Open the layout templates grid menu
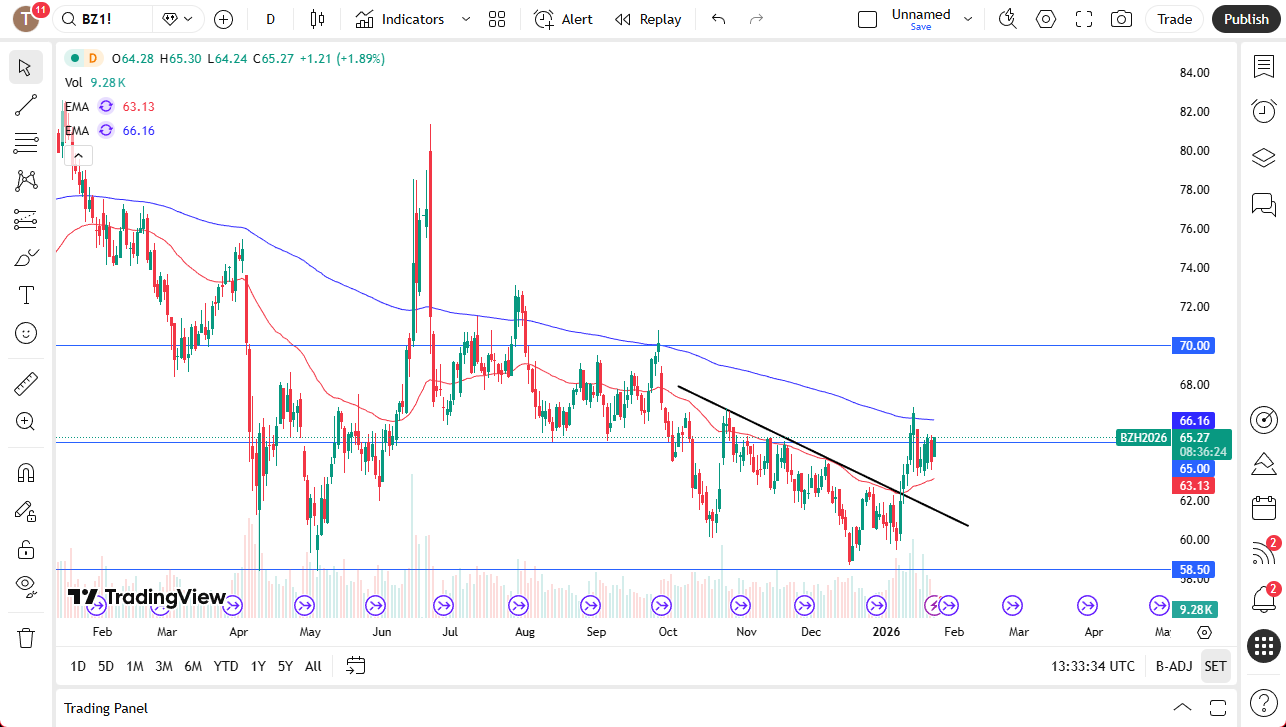1286x727 pixels. (x=497, y=19)
